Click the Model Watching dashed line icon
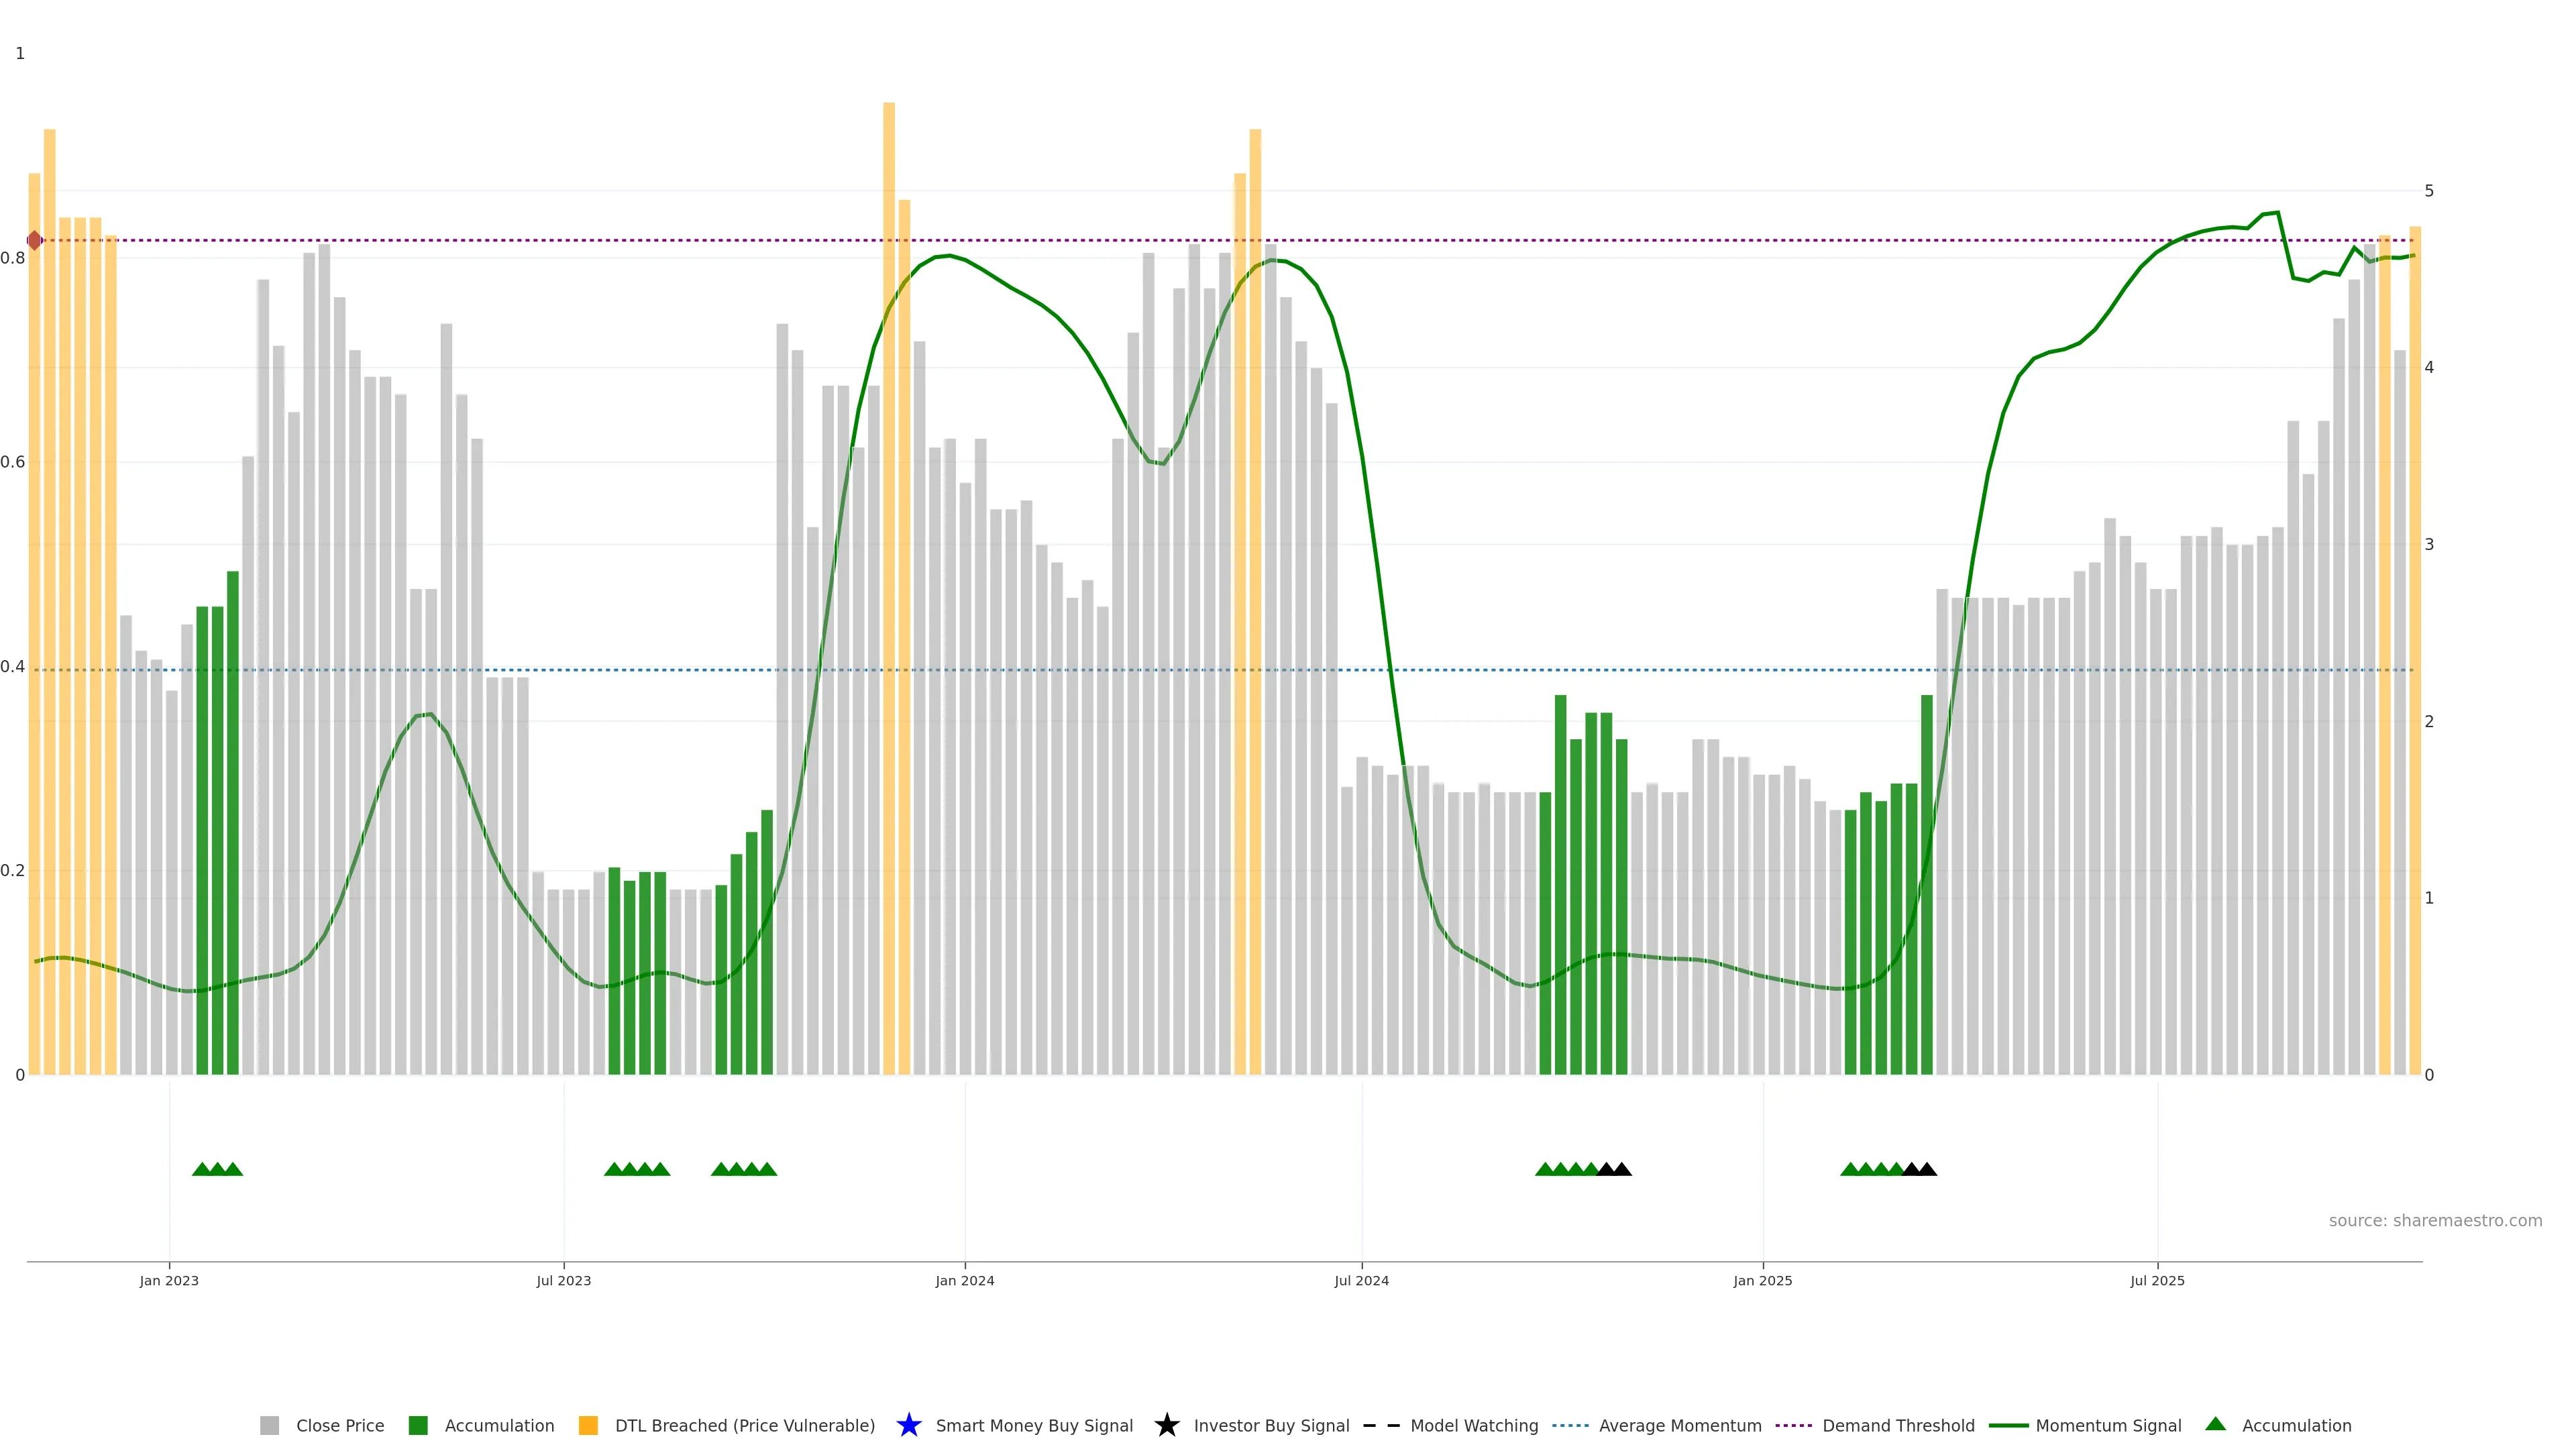The height and width of the screenshot is (1449, 2576). (1381, 1425)
